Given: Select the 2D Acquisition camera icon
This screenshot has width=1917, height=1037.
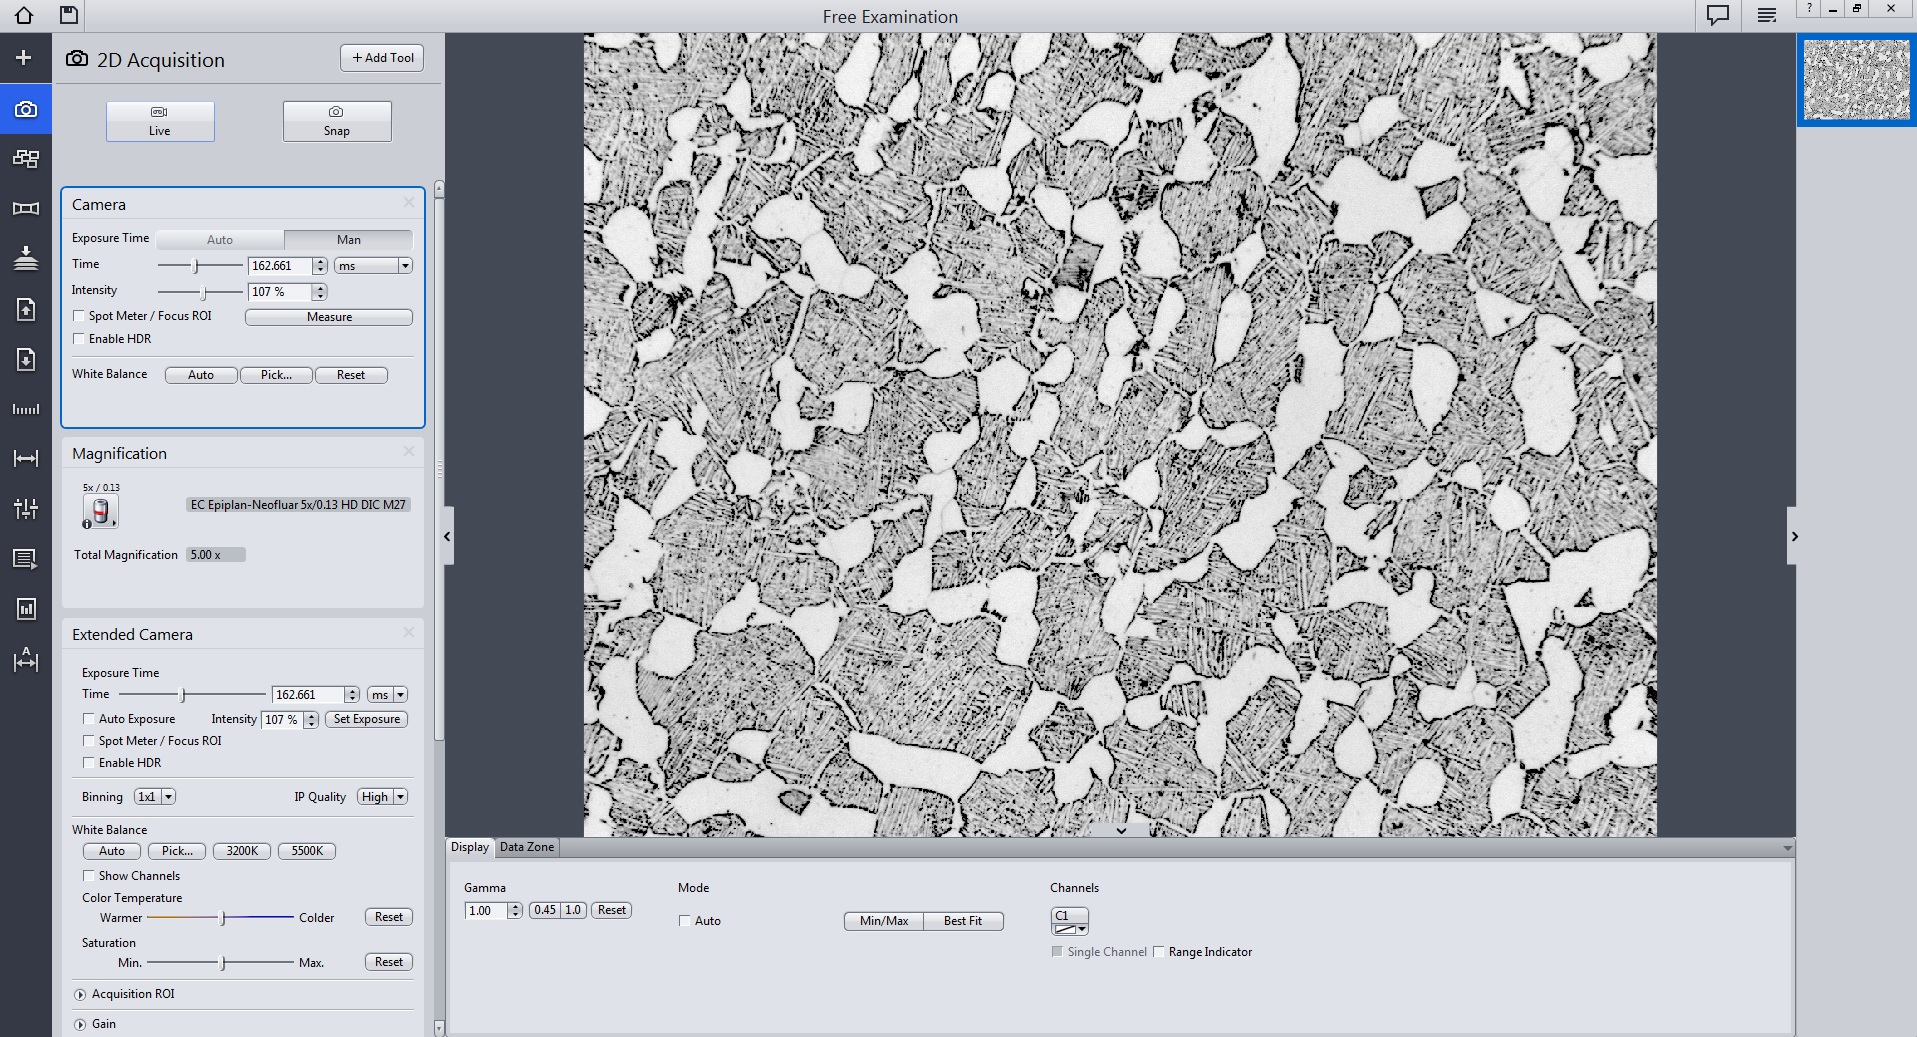Looking at the screenshot, I should pos(25,108).
